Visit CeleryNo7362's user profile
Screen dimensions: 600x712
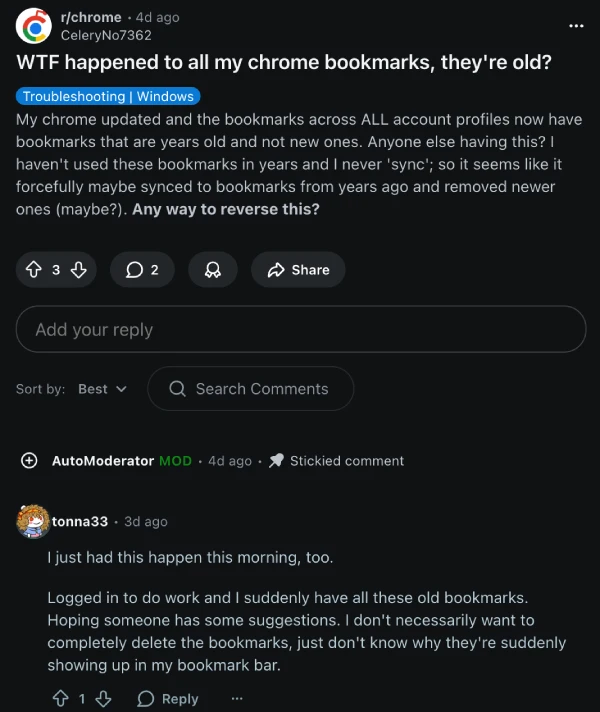pyautogui.click(x=106, y=35)
